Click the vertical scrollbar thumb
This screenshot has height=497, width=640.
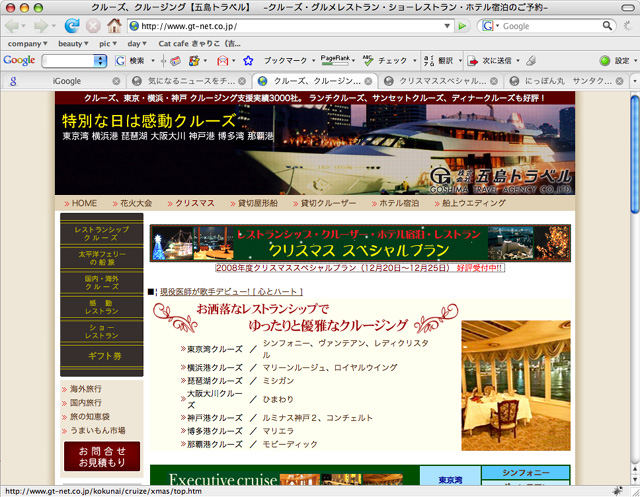[x=635, y=154]
